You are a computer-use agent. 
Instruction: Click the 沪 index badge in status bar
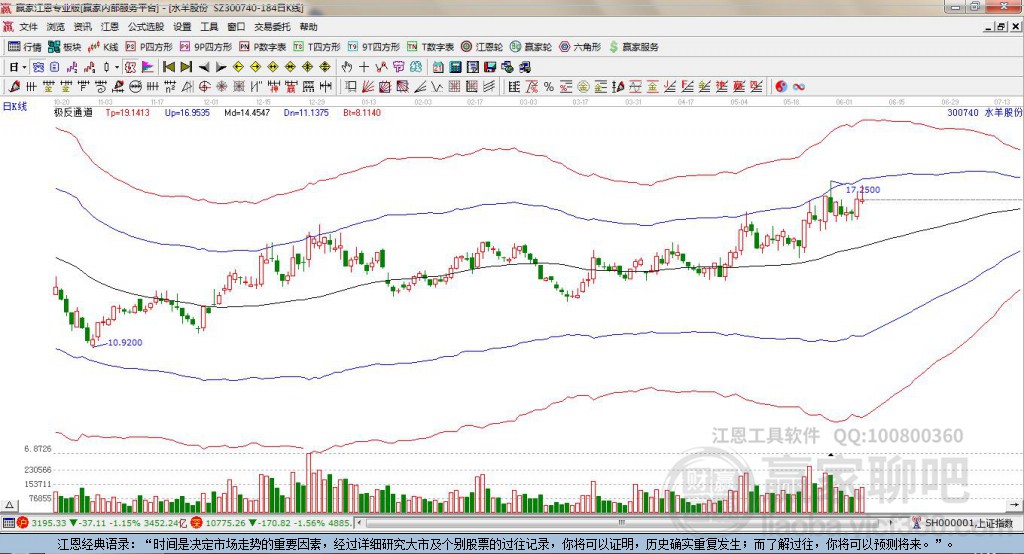click(x=22, y=523)
